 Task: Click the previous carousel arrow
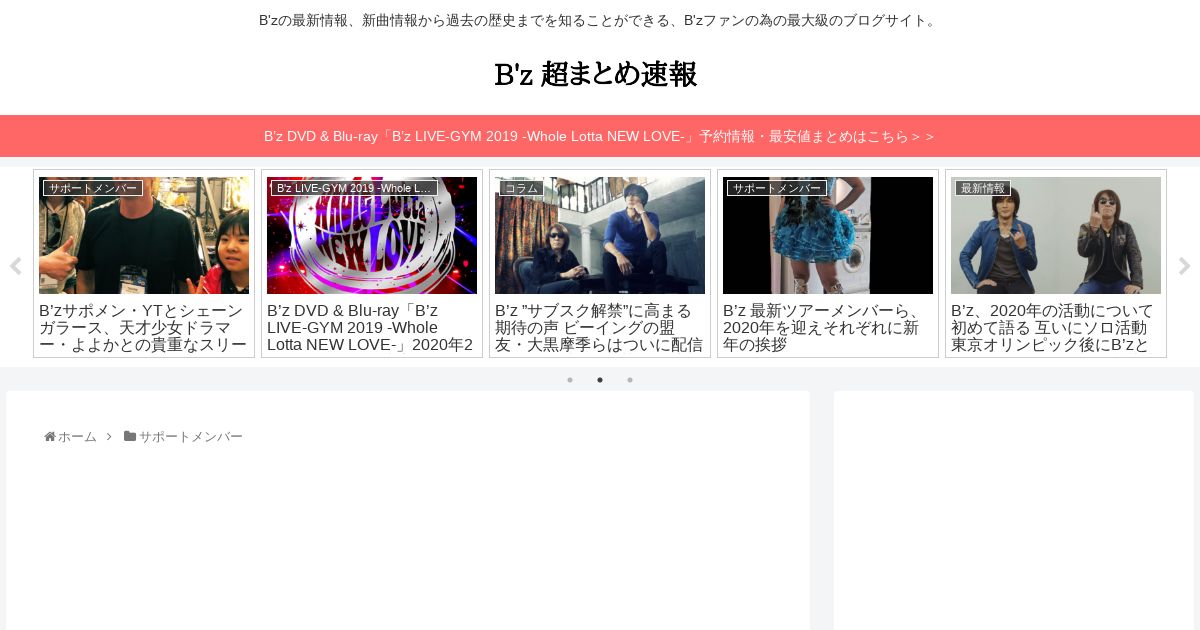click(x=15, y=266)
